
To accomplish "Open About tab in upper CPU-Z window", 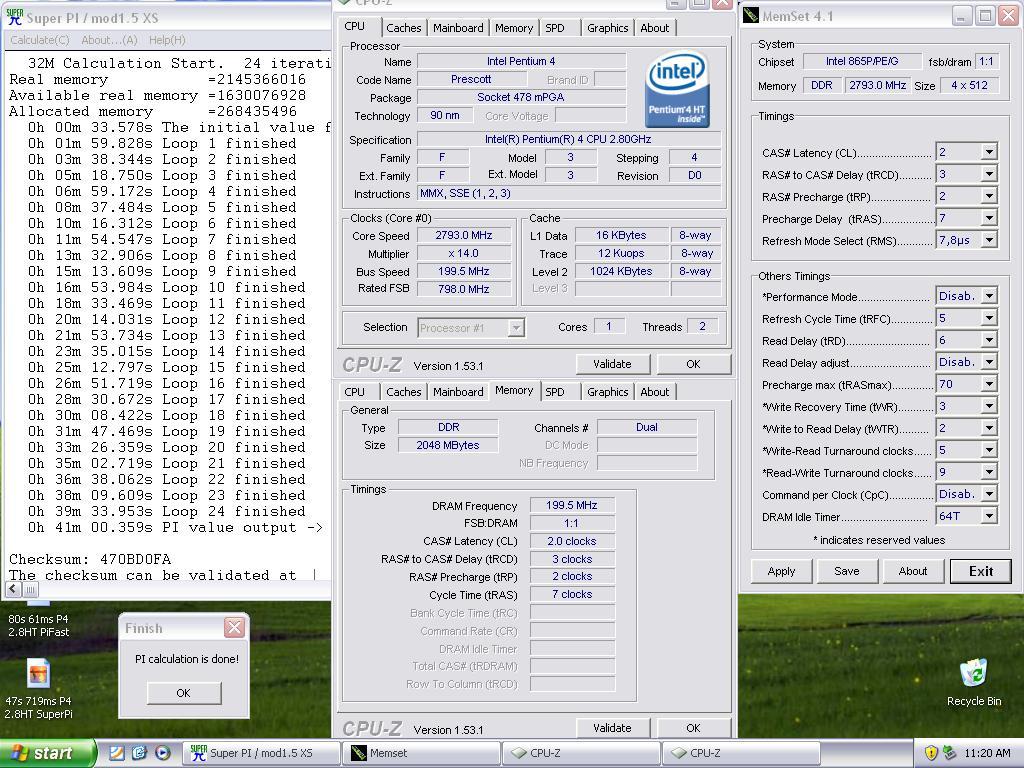I will click(x=654, y=27).
